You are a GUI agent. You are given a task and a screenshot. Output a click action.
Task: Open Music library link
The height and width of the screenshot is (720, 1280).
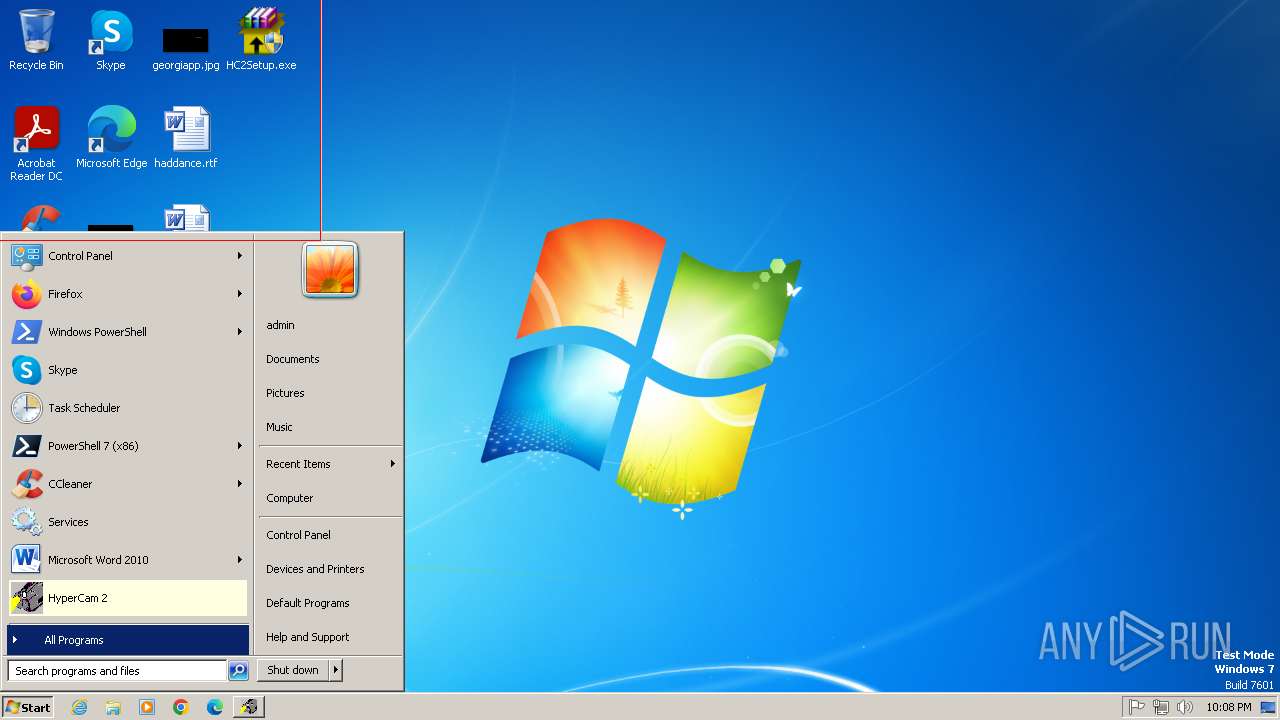pyautogui.click(x=330, y=427)
